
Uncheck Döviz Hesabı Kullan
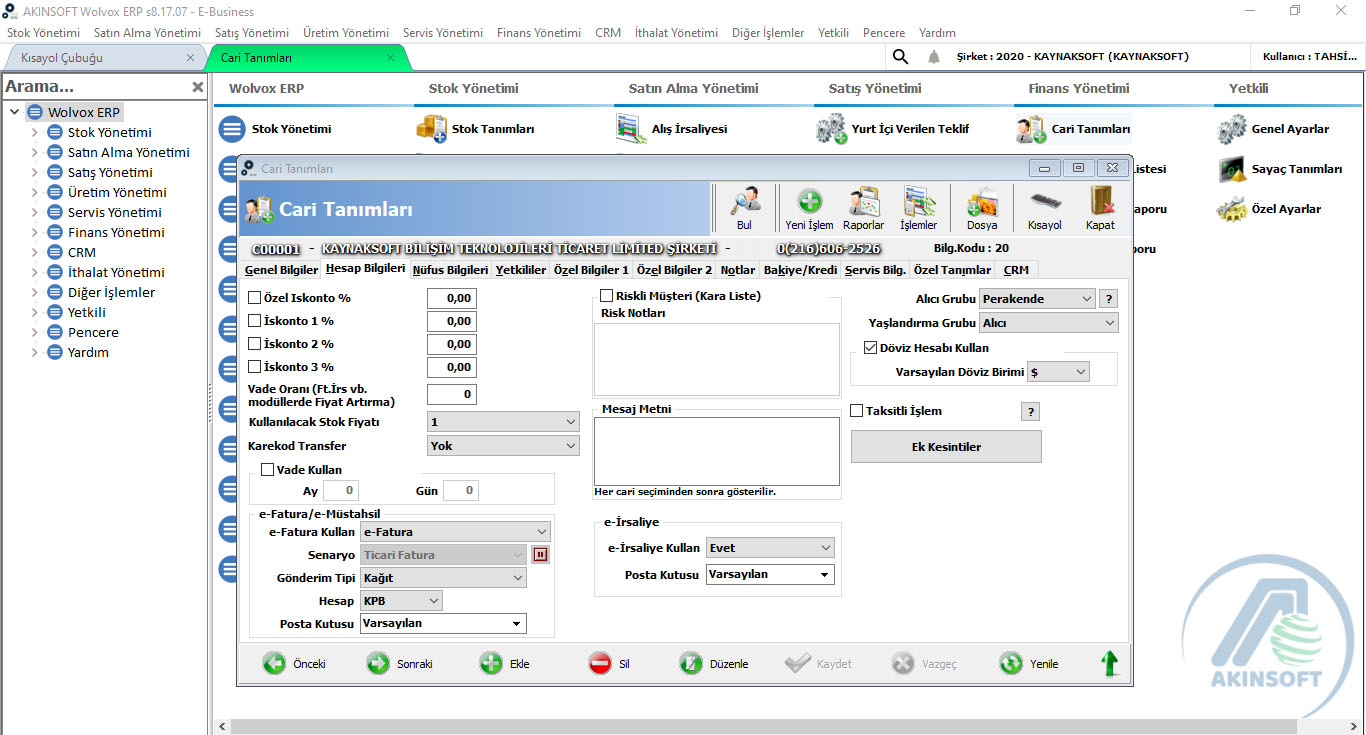pos(869,348)
